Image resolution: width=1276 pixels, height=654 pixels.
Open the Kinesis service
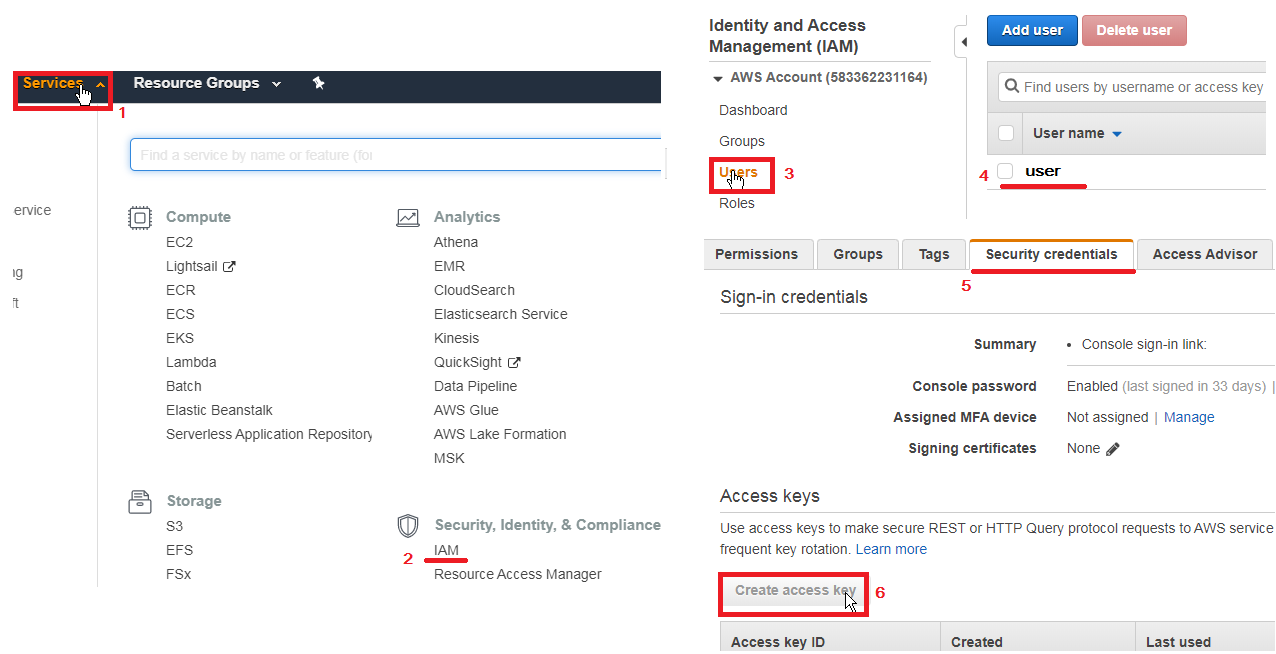456,338
